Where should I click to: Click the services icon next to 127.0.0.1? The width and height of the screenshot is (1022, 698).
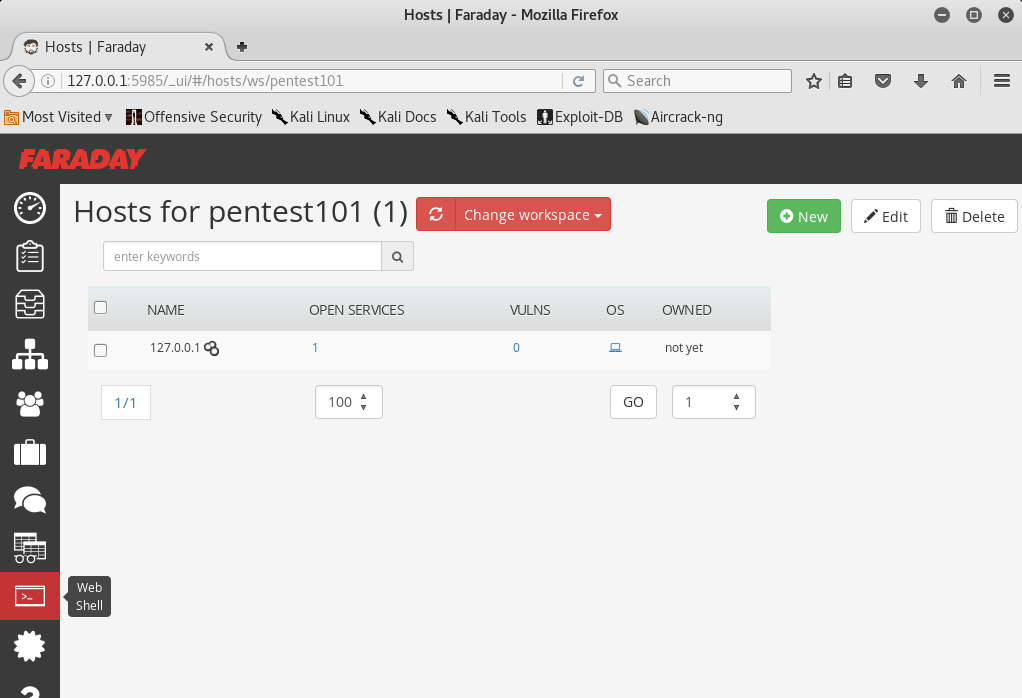pos(212,349)
